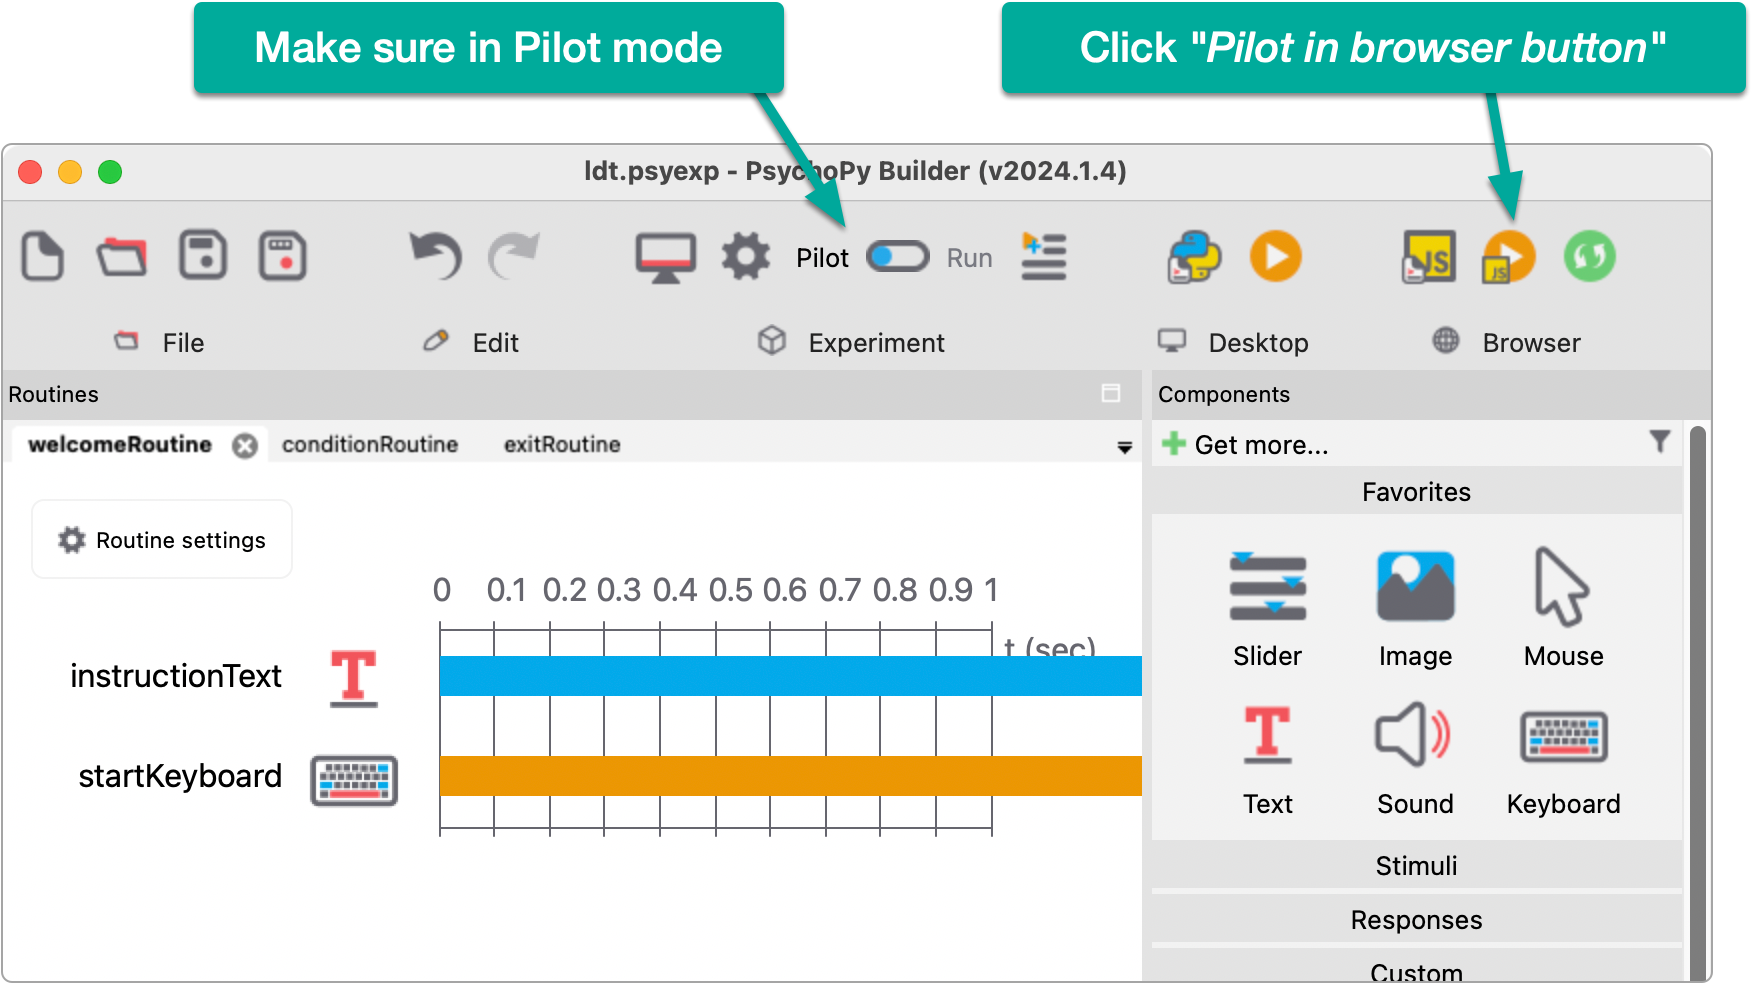The width and height of the screenshot is (1752, 984).
Task: Click the startKeyboard component label
Action: (180, 776)
